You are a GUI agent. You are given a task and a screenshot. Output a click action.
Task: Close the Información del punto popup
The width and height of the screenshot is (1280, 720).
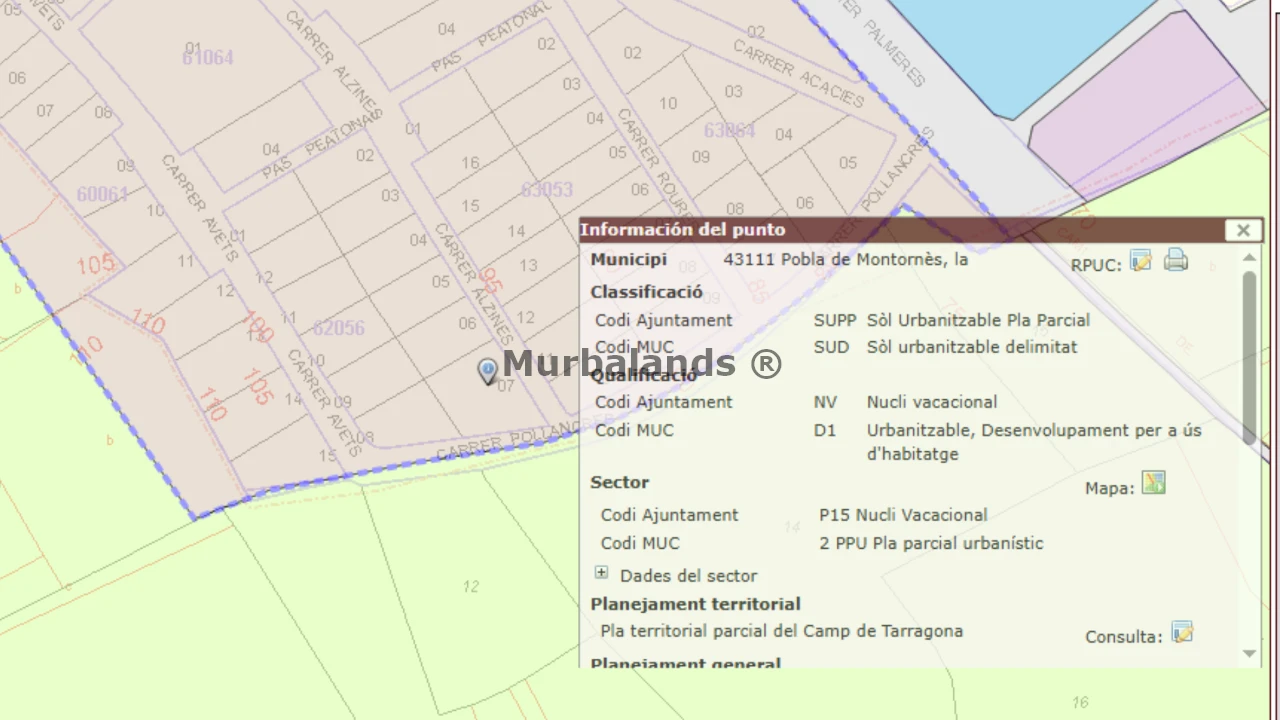[1243, 230]
